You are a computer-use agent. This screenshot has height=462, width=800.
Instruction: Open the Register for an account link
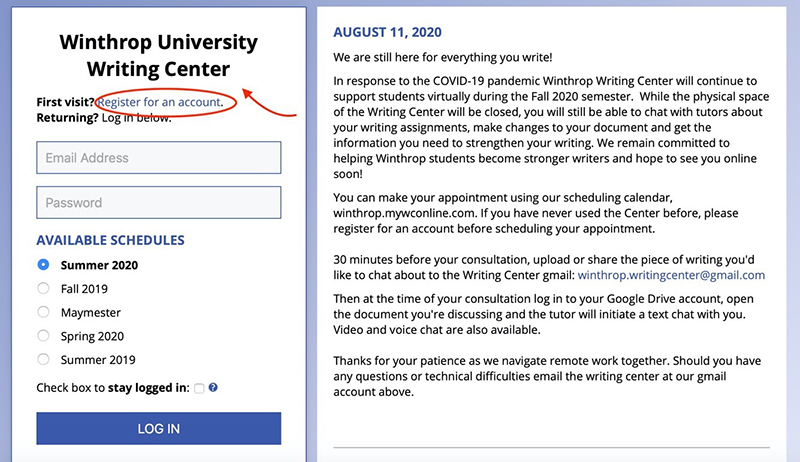pyautogui.click(x=159, y=102)
